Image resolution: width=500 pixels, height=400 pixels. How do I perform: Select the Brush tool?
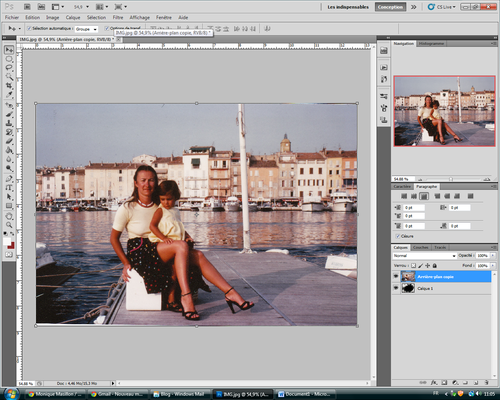coord(9,114)
